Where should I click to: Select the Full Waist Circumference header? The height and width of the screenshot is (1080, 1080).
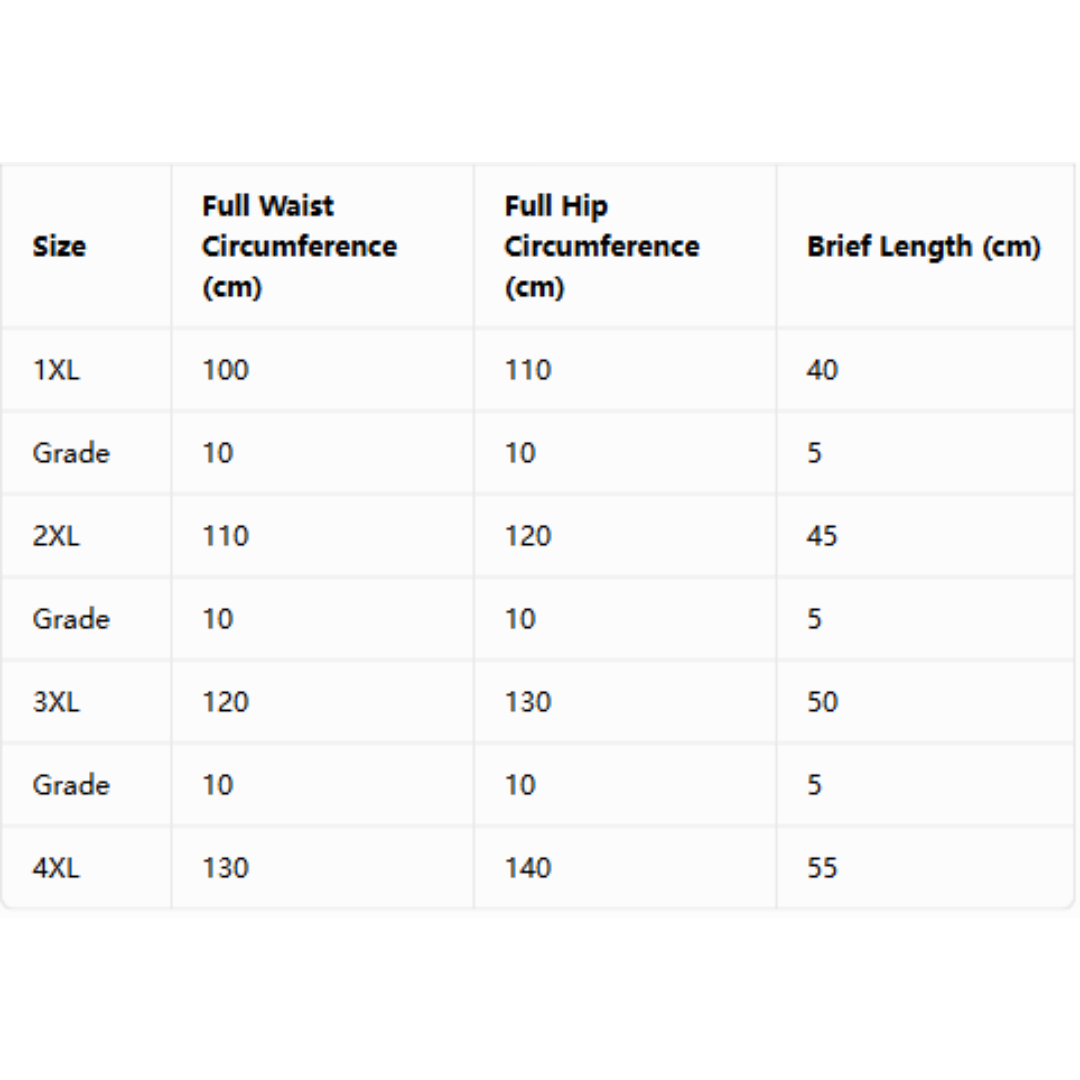(300, 247)
